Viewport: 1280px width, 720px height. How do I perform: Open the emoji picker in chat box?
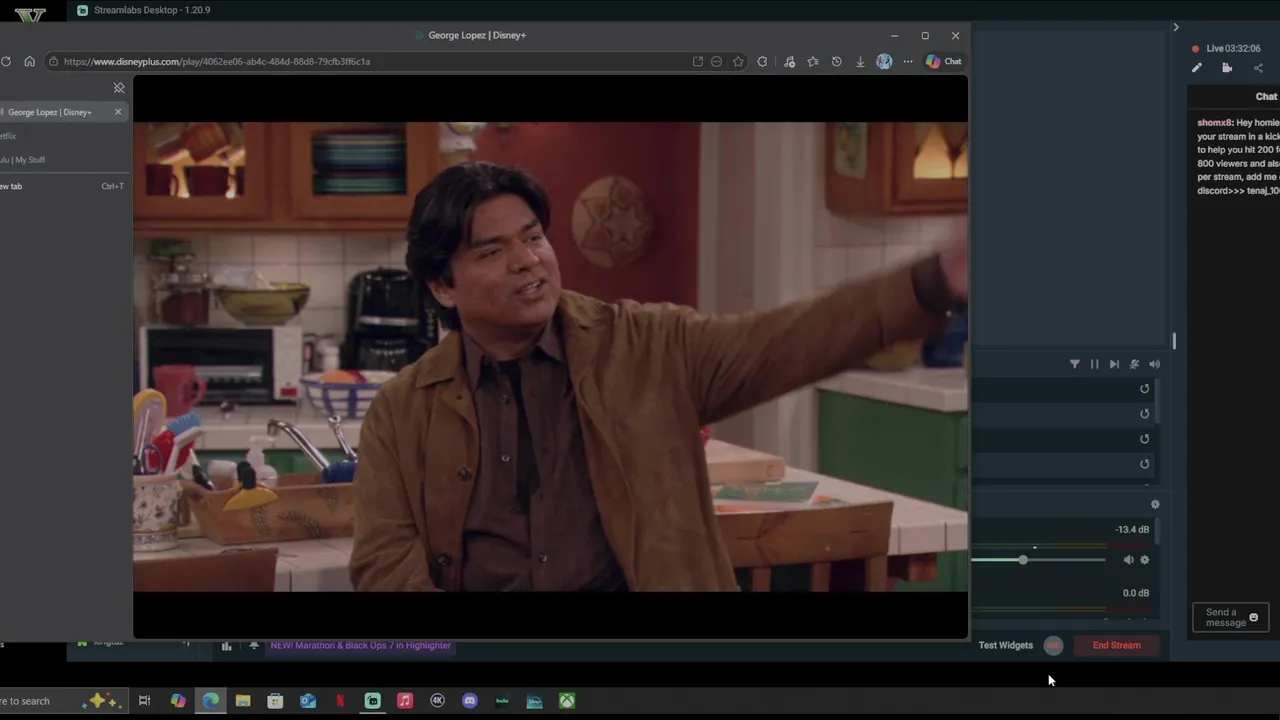(1253, 617)
